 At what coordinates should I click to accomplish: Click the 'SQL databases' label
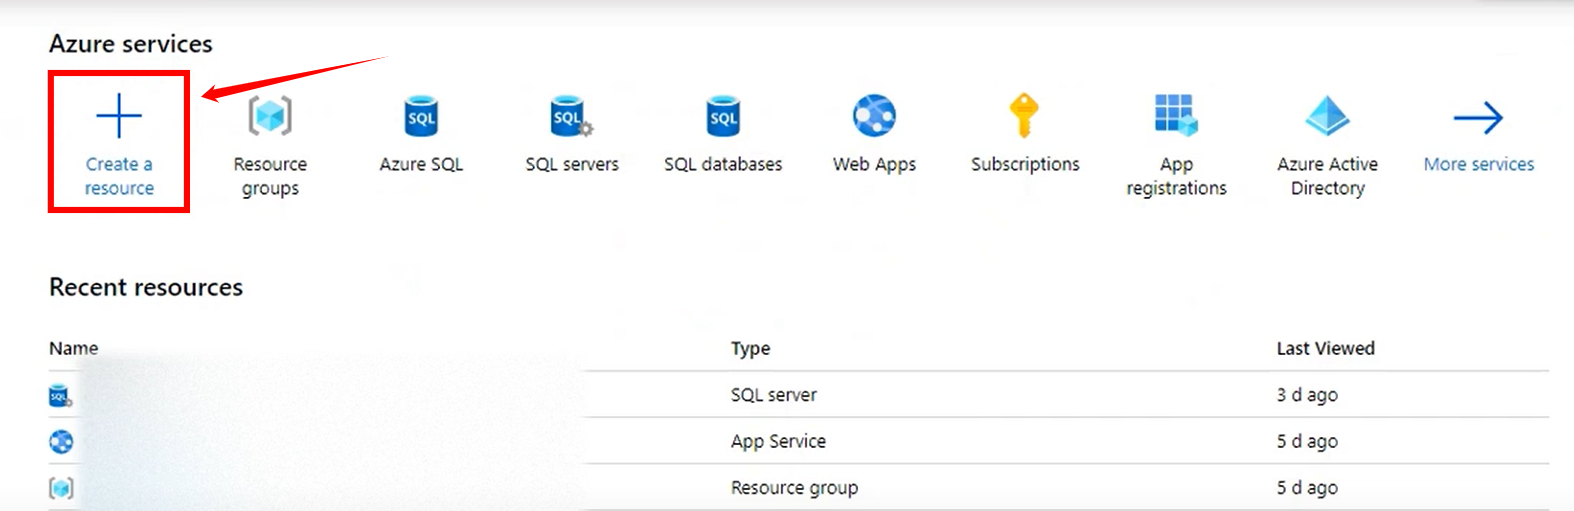pos(723,164)
